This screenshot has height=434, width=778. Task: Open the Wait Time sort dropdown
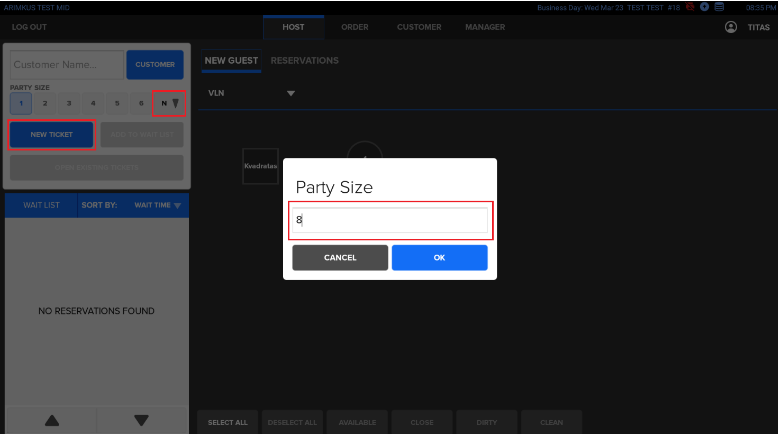click(158, 205)
